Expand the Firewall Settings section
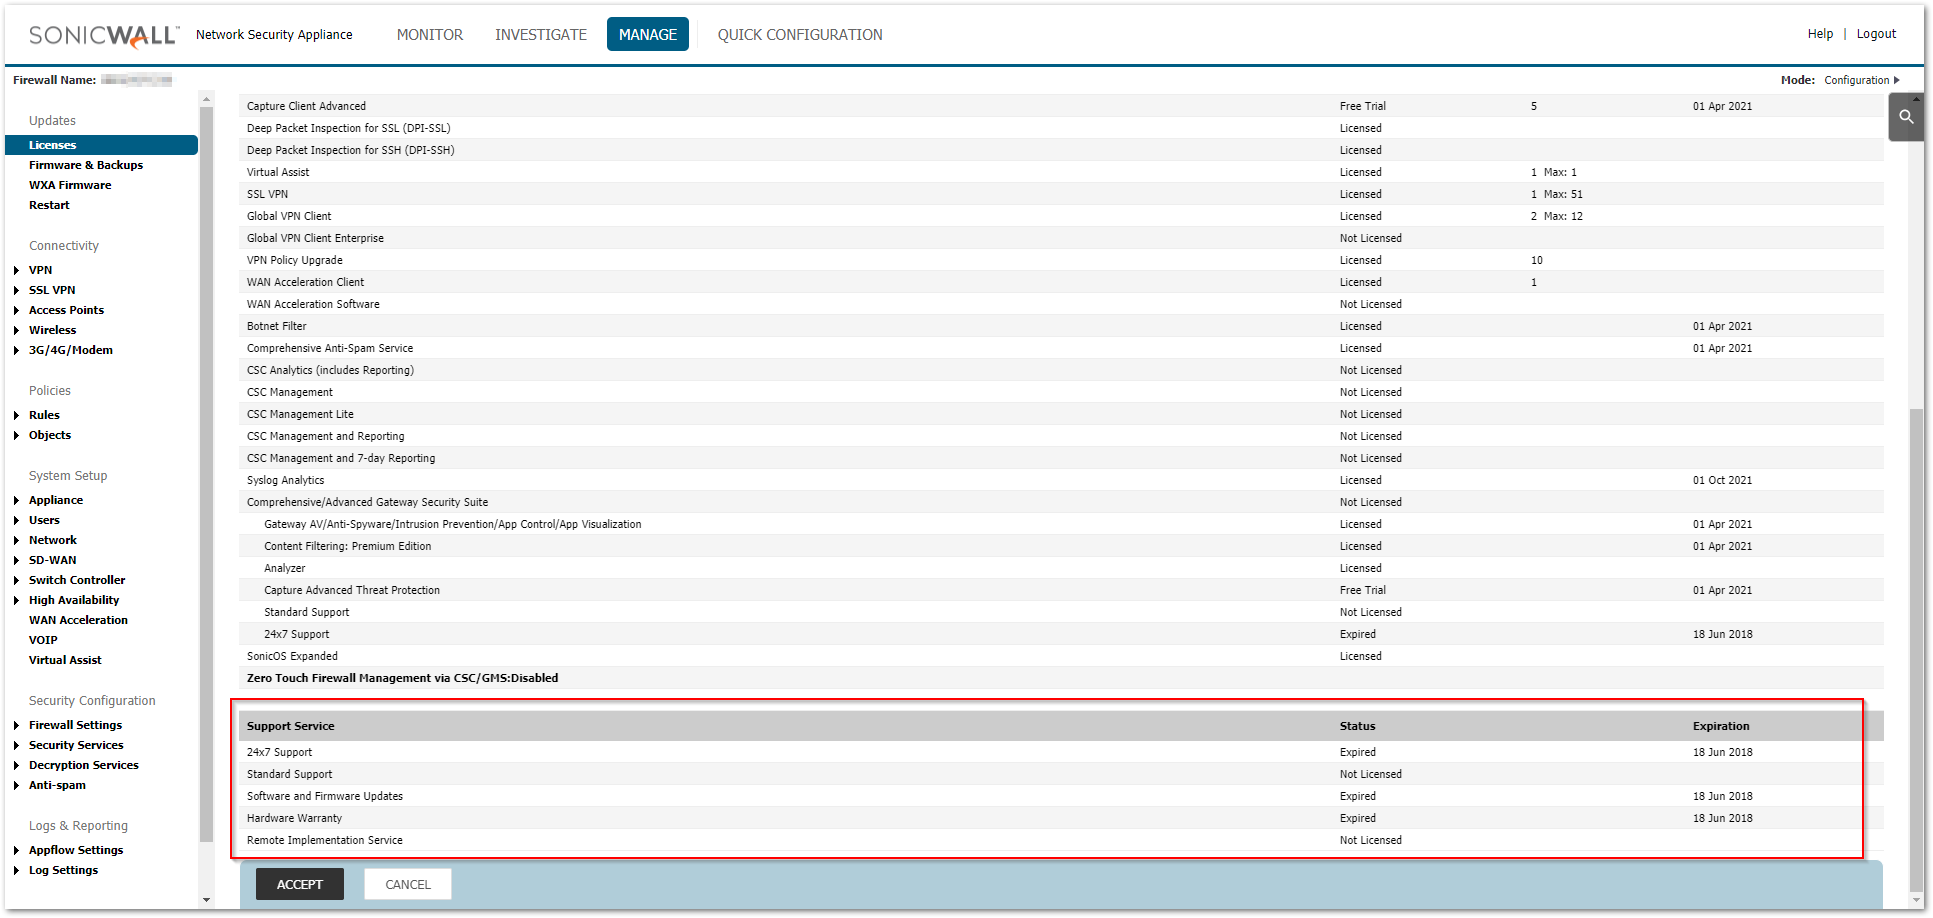This screenshot has width=1933, height=918. pos(17,725)
